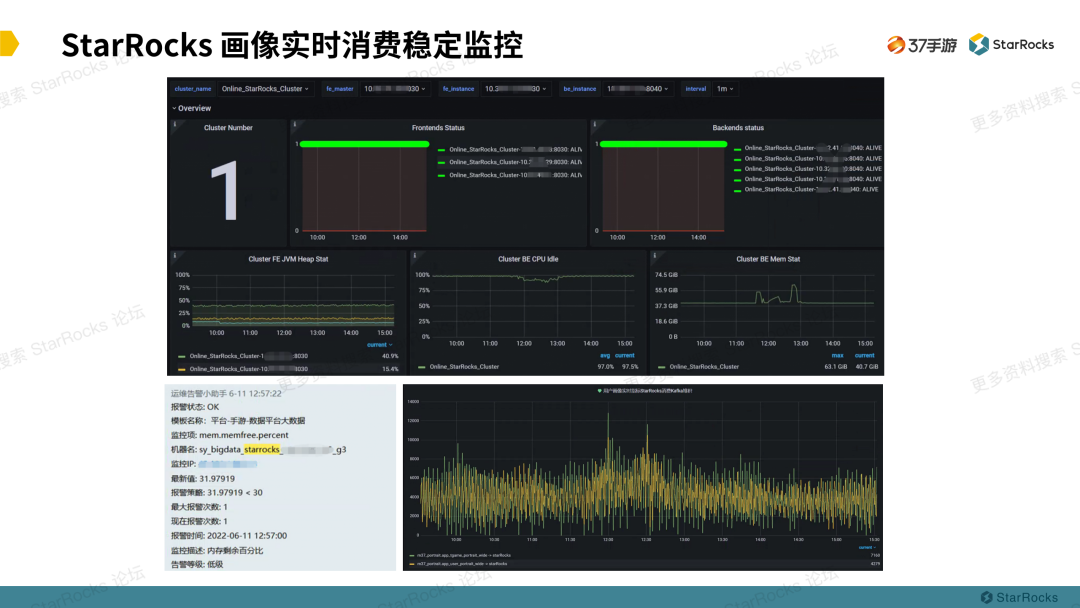1080x608 pixels.
Task: Click green color swatch of JVM Heap 40.9% series
Action: (182, 357)
